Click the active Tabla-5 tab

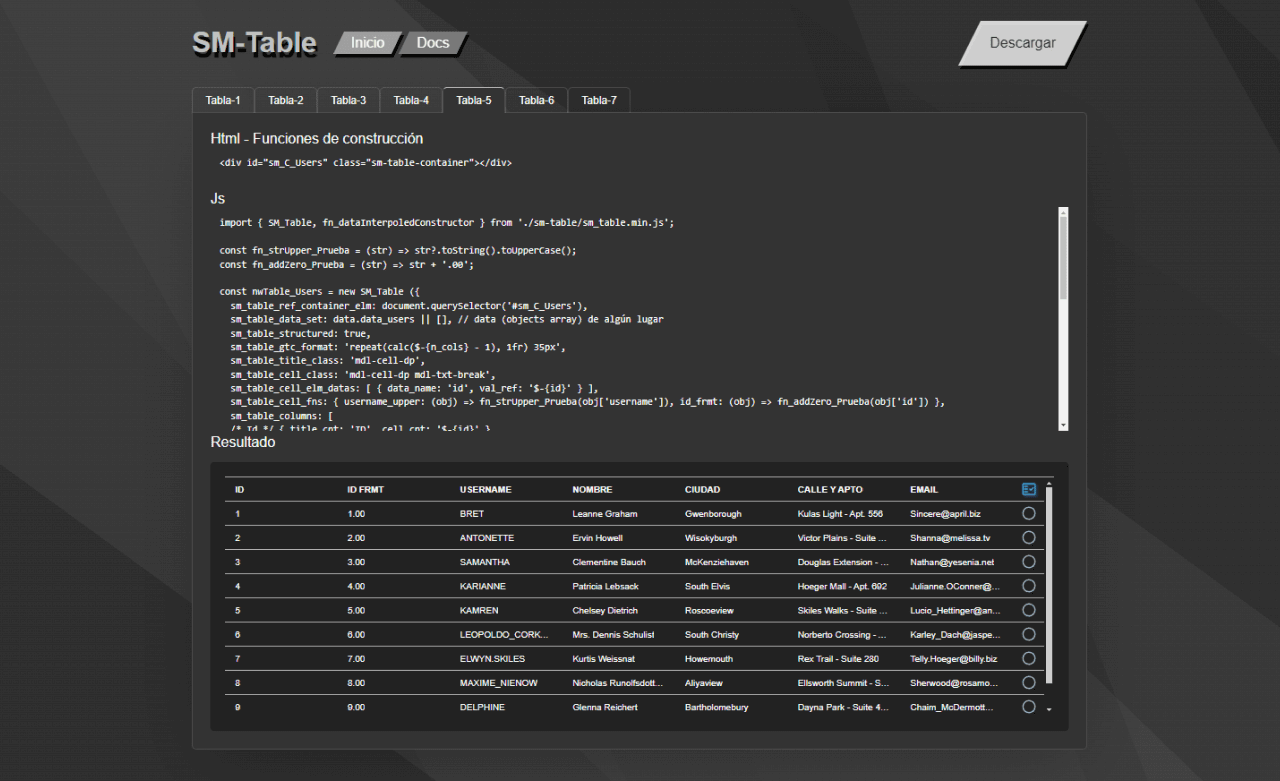[x=473, y=100]
